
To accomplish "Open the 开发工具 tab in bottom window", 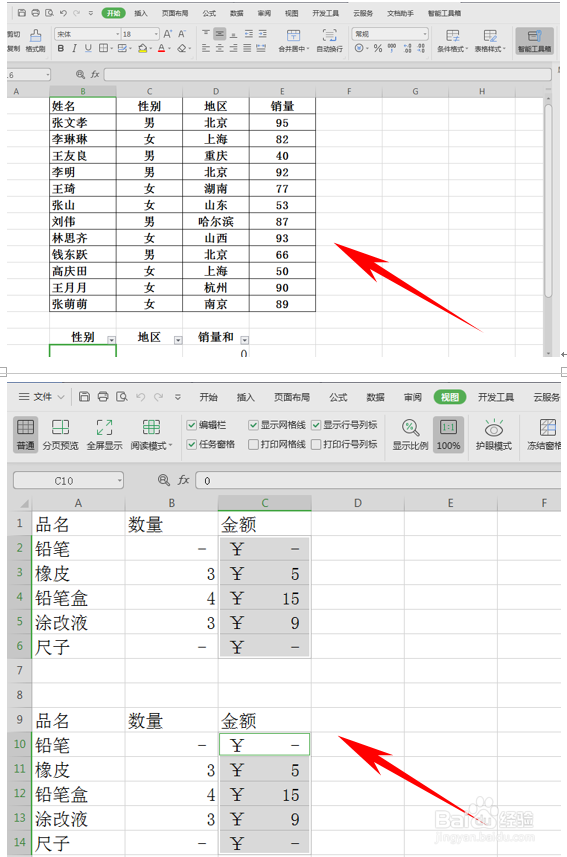I will [x=495, y=397].
